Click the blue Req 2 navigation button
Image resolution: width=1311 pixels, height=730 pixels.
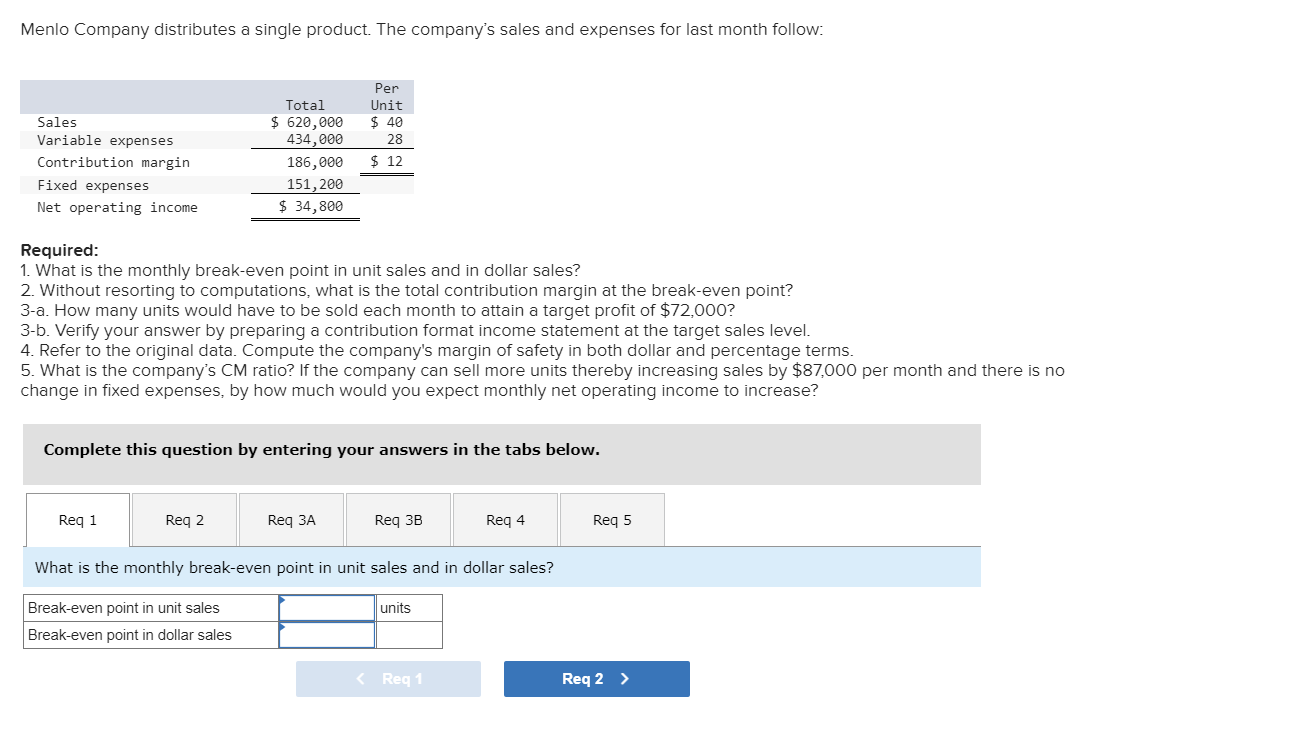[596, 678]
